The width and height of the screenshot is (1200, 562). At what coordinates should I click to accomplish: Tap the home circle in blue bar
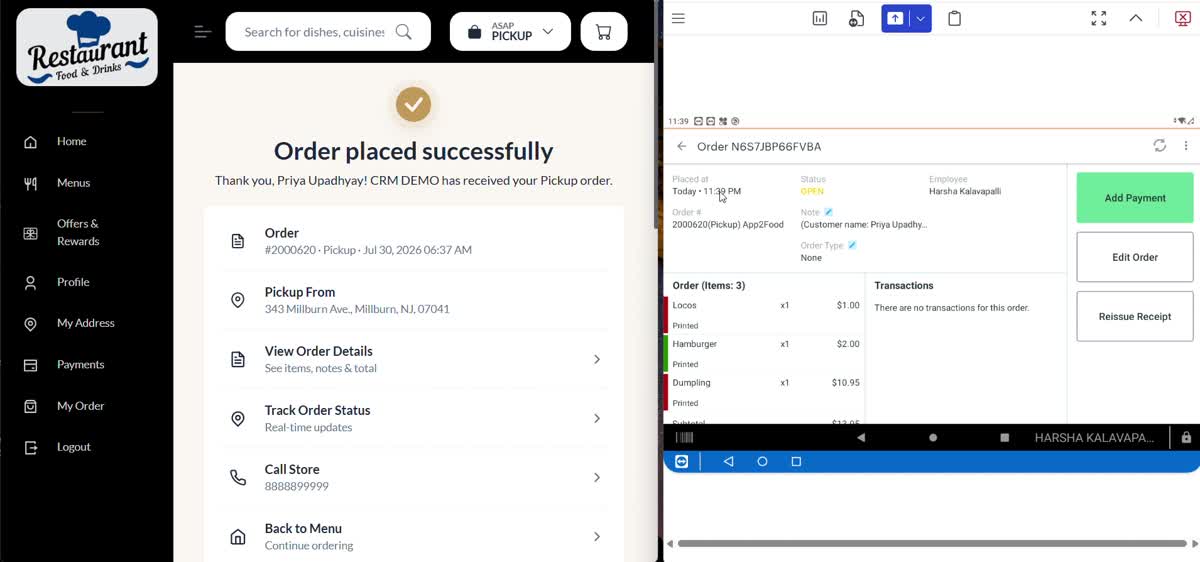(762, 462)
